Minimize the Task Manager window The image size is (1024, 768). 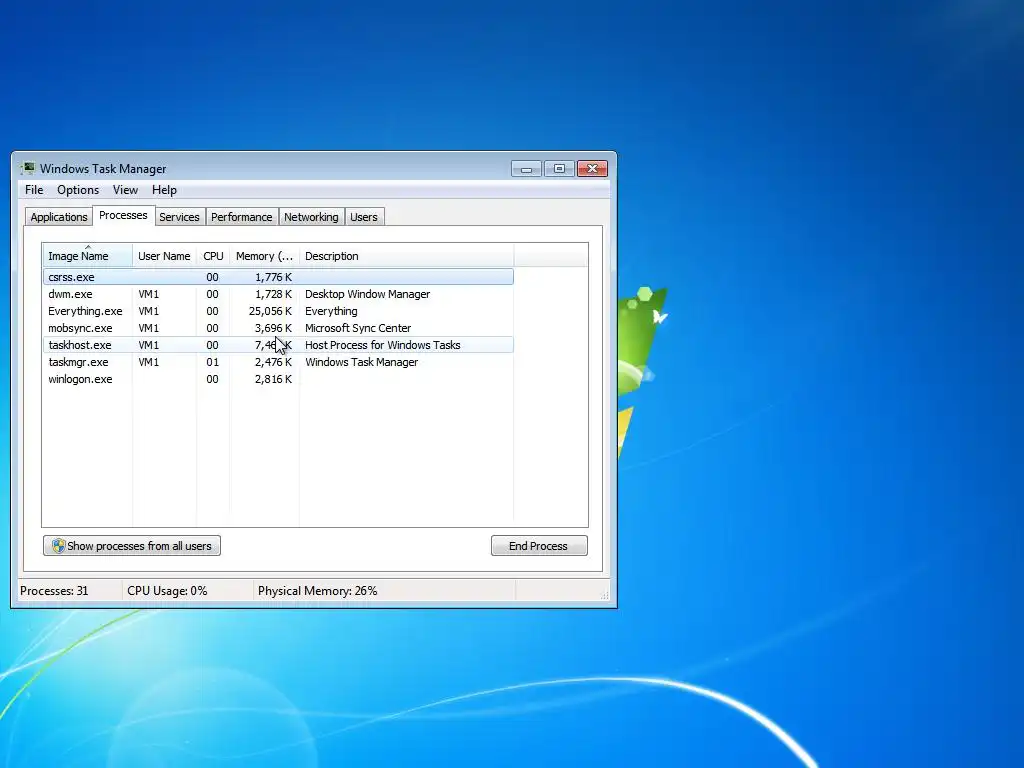[526, 169]
